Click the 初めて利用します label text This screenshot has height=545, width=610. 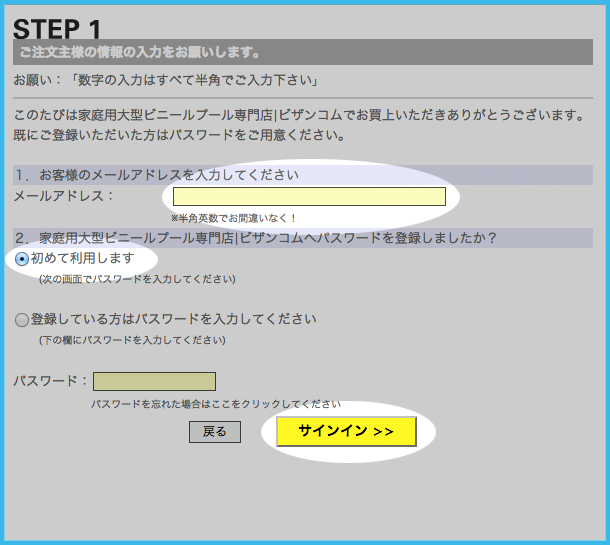click(x=82, y=259)
